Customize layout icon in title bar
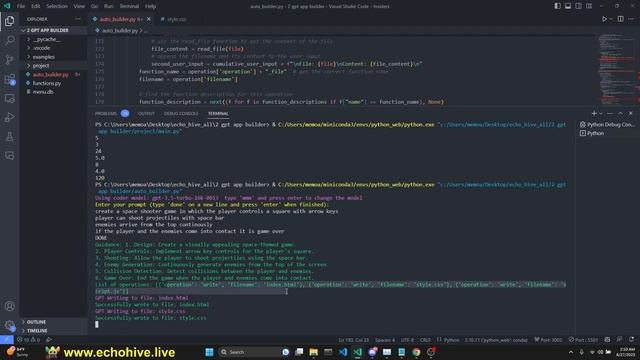640x360 pixels. pyautogui.click(x=589, y=6)
